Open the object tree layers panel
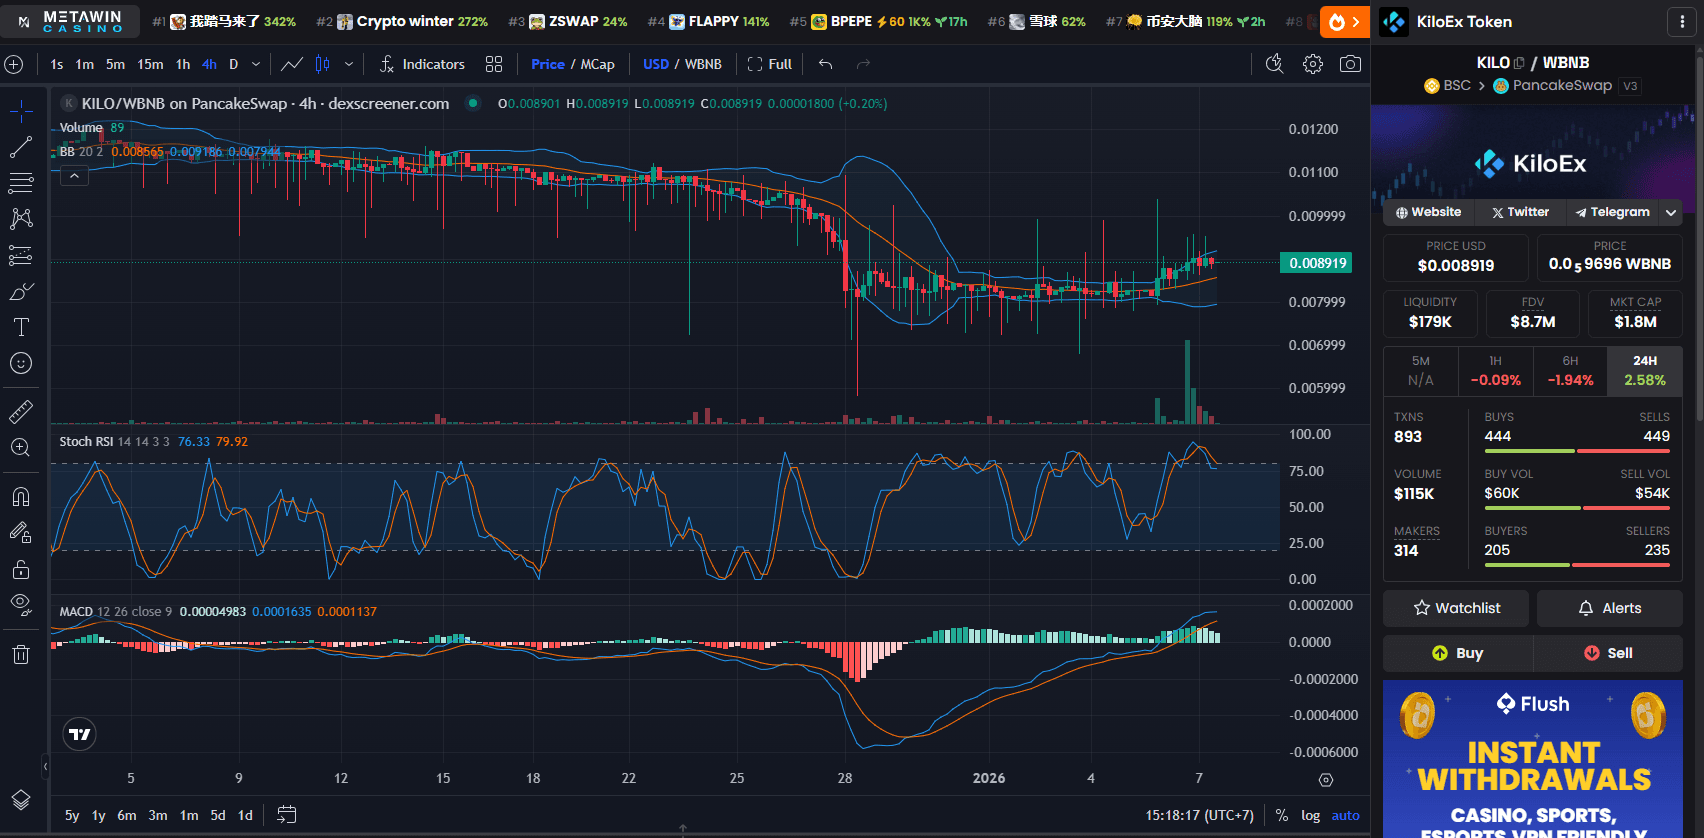This screenshot has width=1704, height=838. click(x=21, y=800)
